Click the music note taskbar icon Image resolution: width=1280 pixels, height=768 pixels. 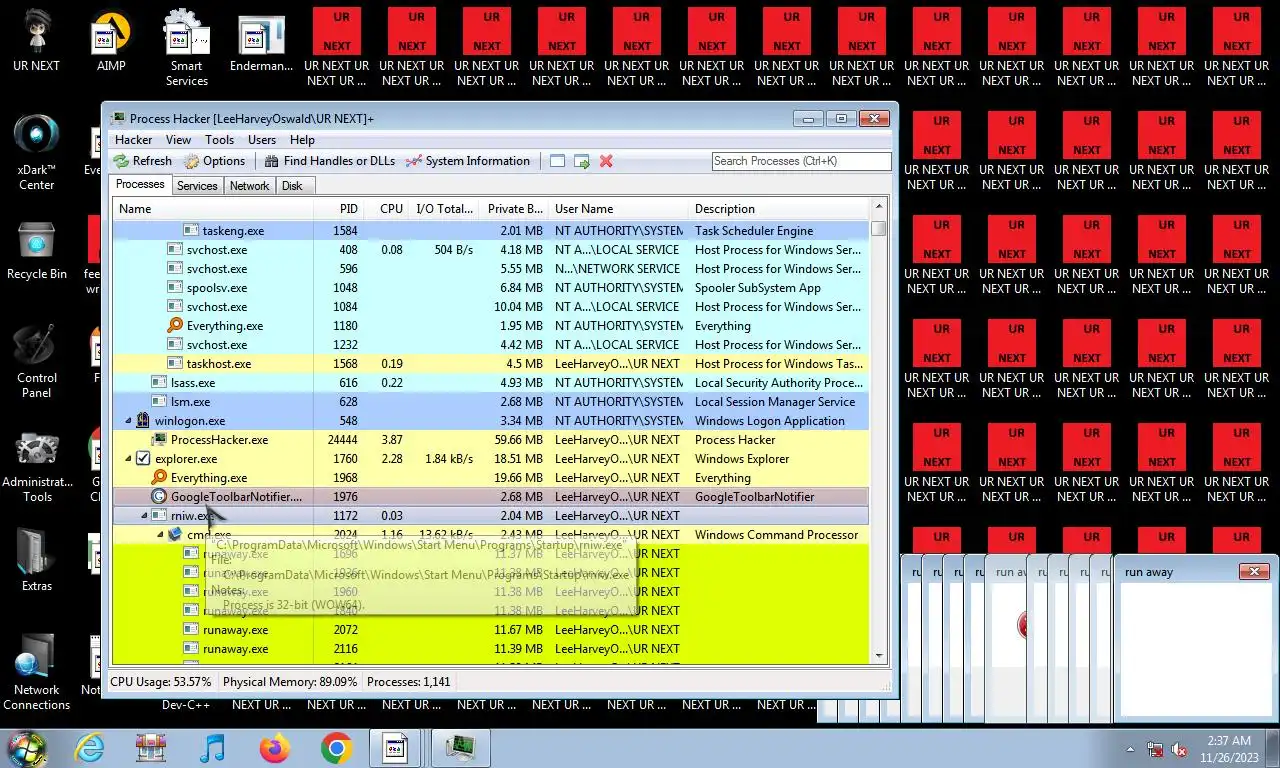click(212, 748)
